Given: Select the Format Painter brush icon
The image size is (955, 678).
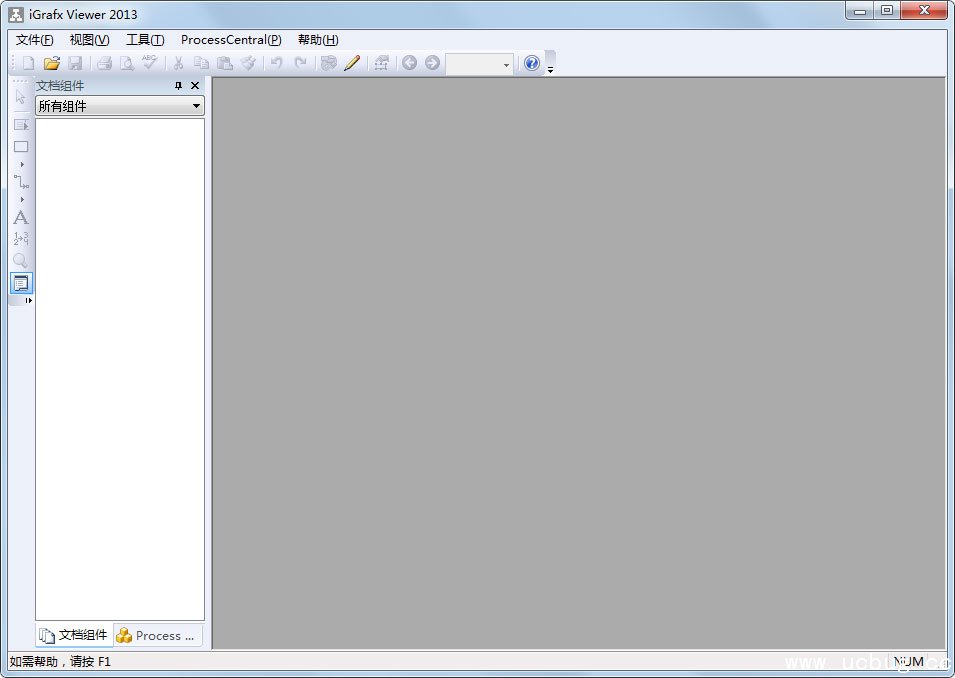Looking at the screenshot, I should click(248, 63).
